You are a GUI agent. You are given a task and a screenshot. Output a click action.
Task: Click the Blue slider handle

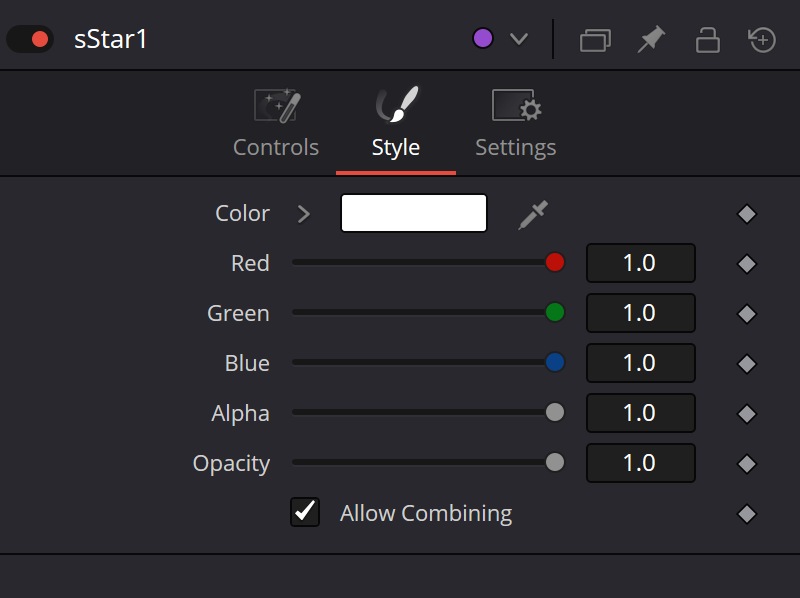tap(555, 362)
